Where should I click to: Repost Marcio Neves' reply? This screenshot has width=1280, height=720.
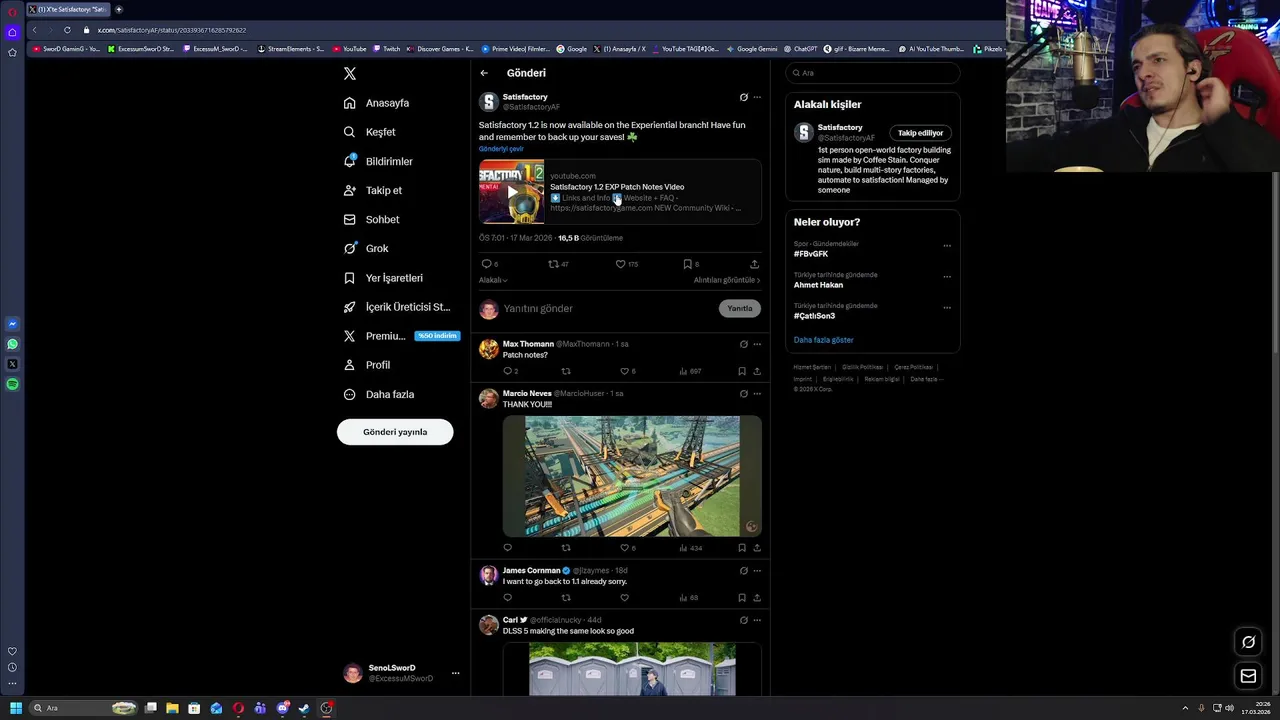[x=566, y=548]
